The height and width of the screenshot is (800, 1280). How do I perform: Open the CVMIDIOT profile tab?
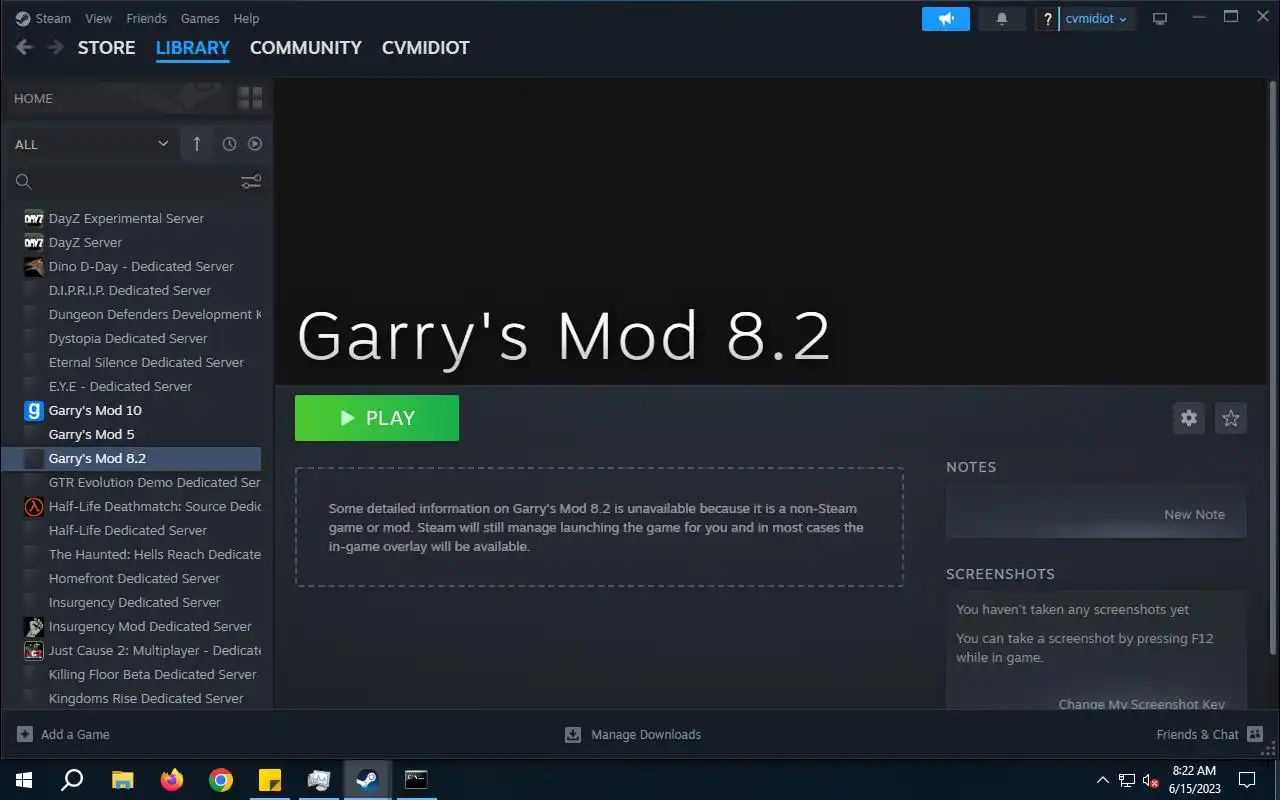tap(426, 48)
